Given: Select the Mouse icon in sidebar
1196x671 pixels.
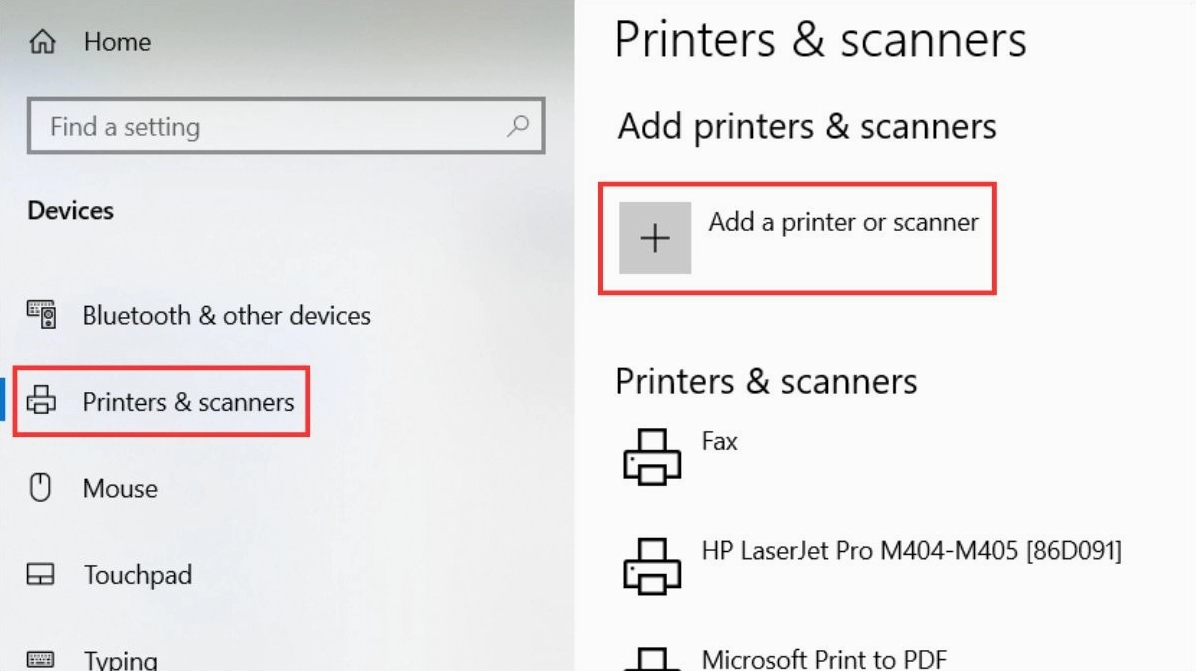Looking at the screenshot, I should tap(41, 488).
